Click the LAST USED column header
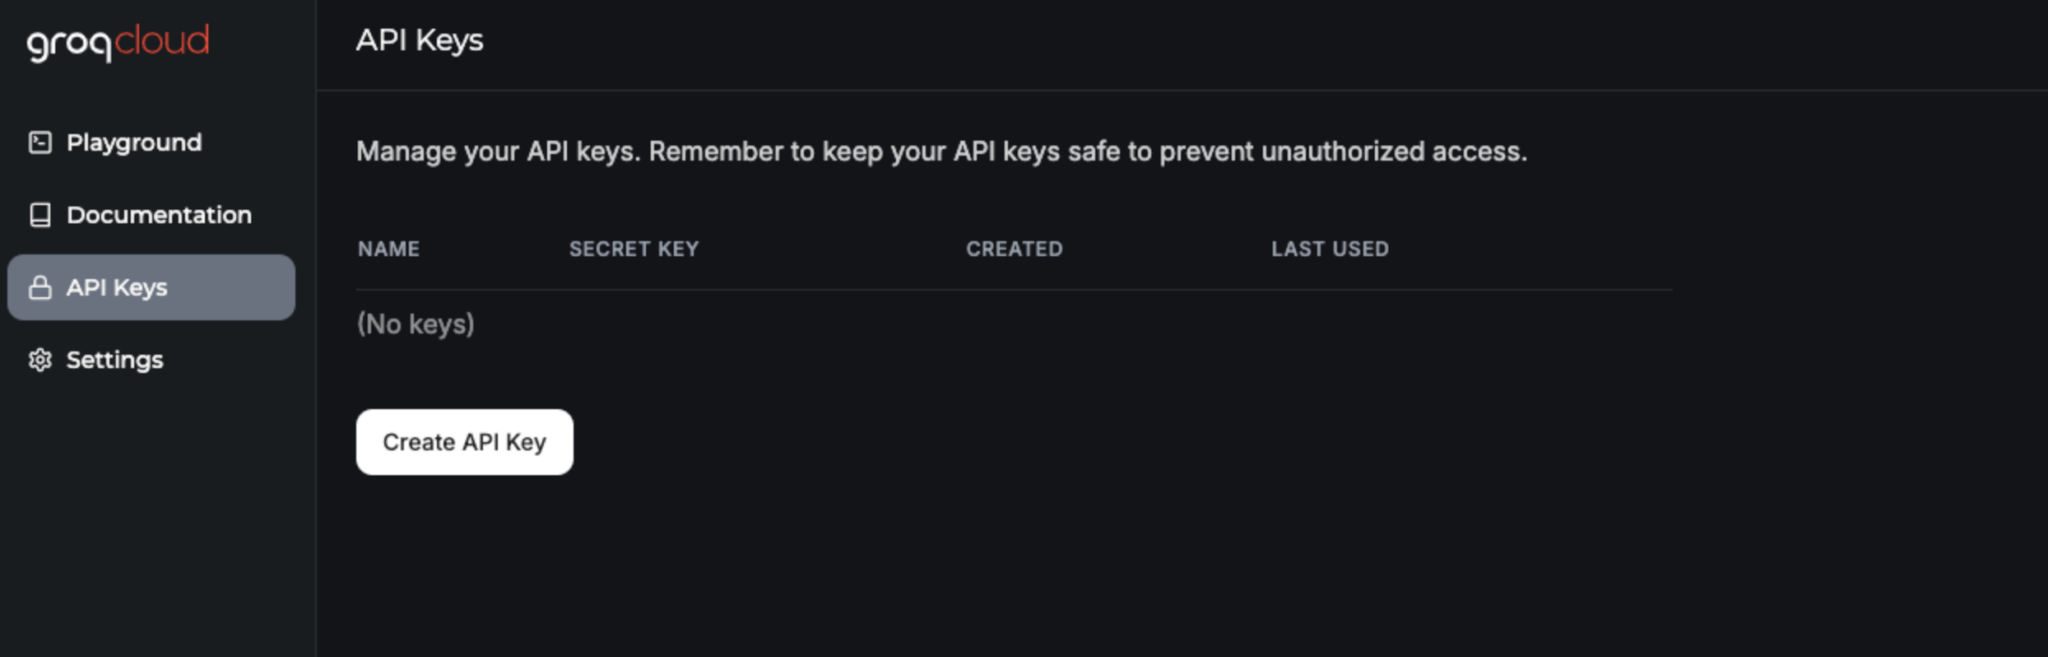2048x657 pixels. (1330, 249)
